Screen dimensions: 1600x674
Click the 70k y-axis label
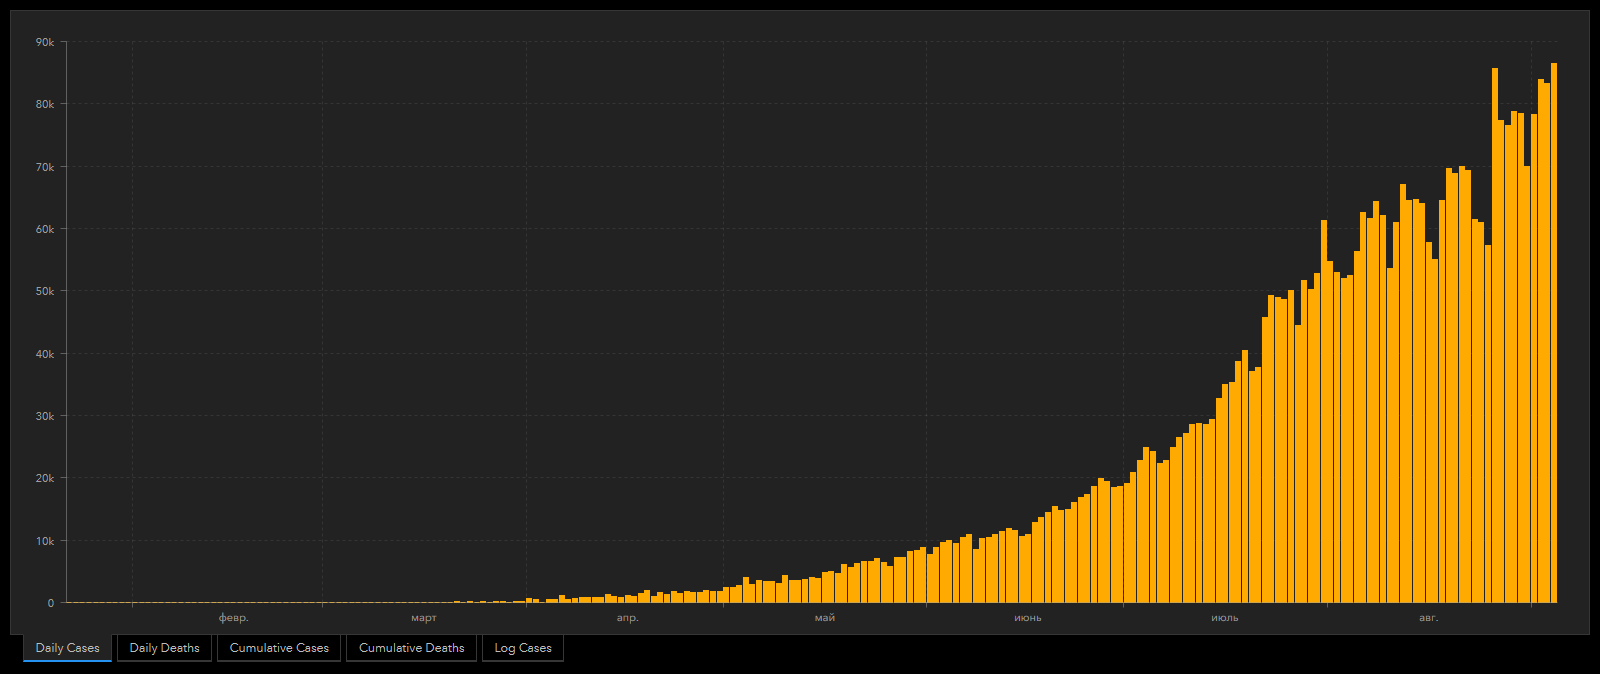coord(45,167)
